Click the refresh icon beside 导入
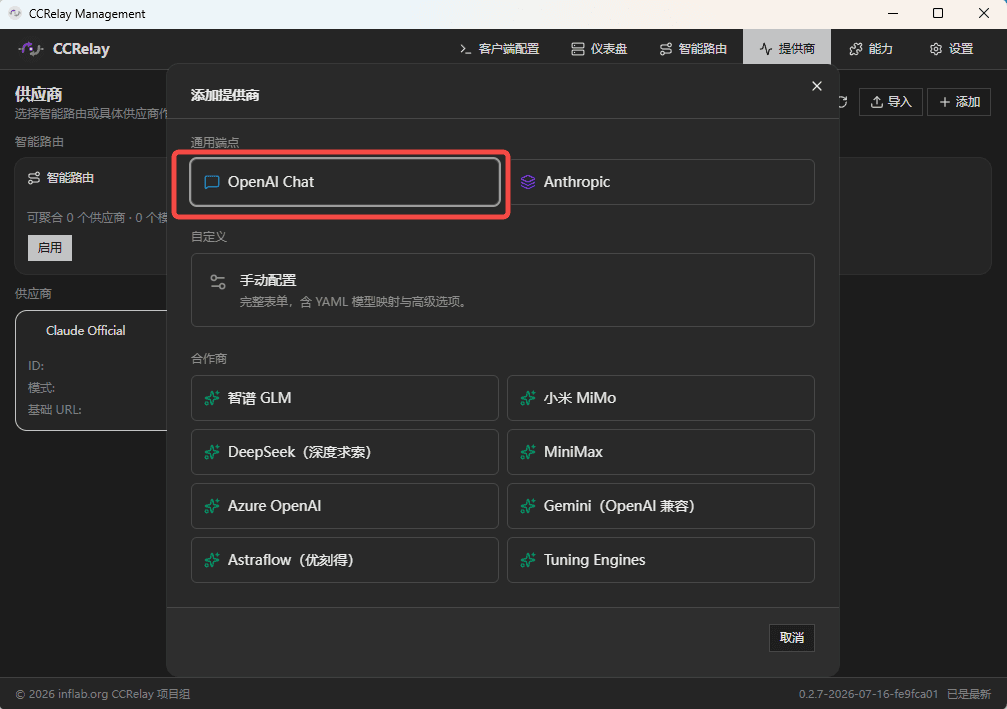The image size is (1007, 709). (x=843, y=102)
